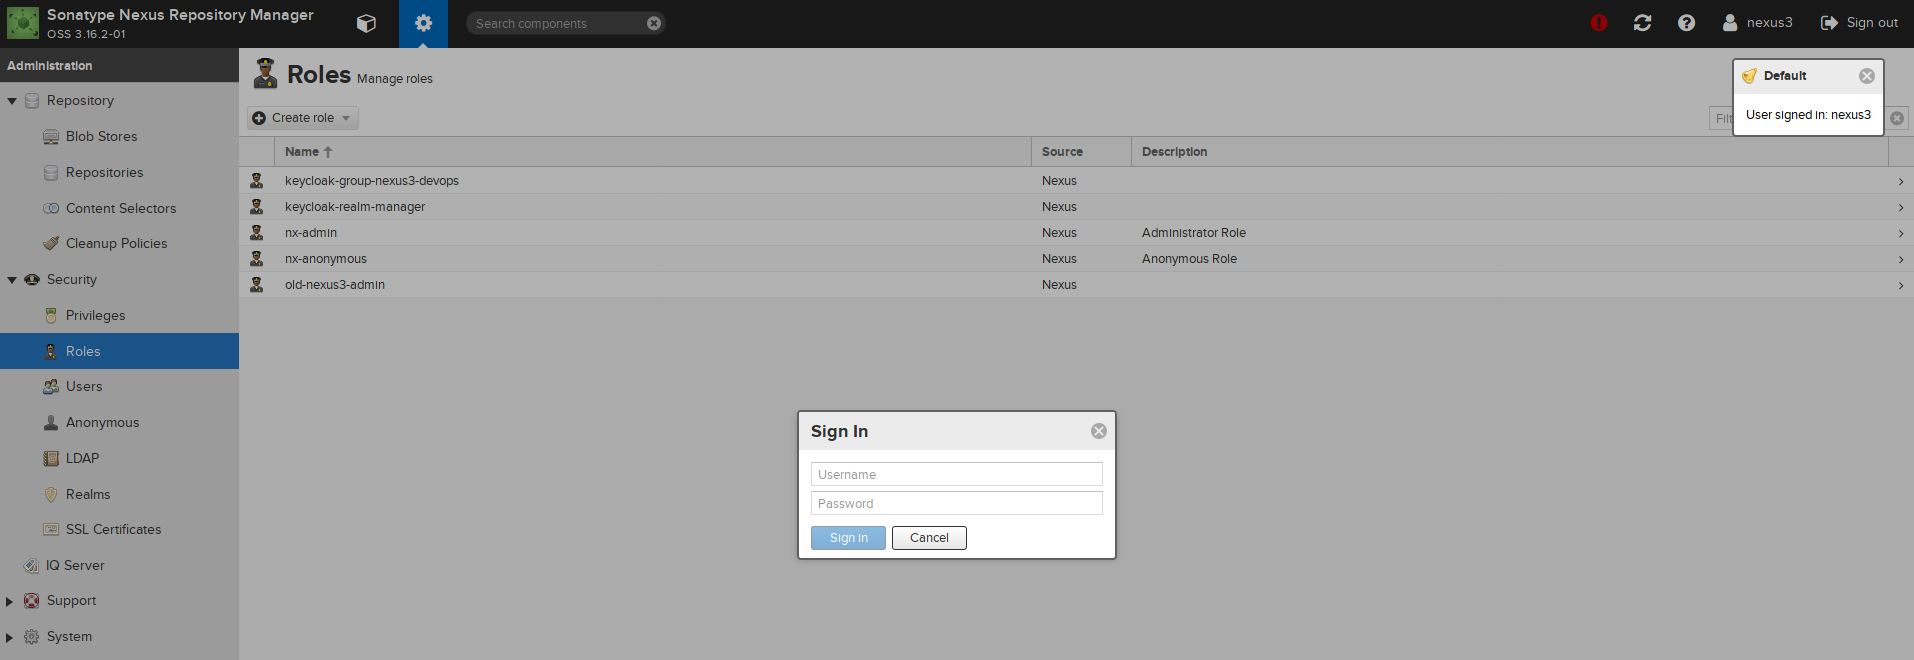Open Blob Stores in sidebar
Screen dimensions: 1914x660
click(101, 137)
